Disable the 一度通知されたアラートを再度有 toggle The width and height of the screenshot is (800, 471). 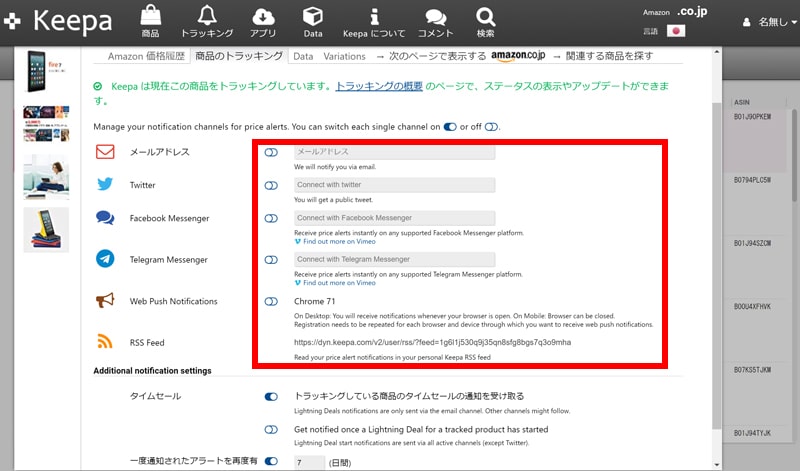tap(271, 461)
